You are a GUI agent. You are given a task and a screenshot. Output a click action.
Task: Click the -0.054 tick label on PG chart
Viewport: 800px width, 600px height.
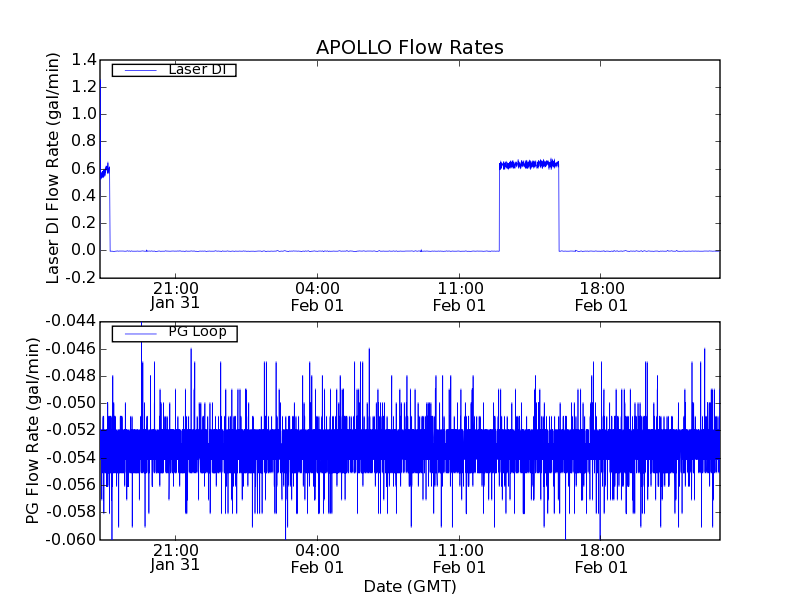[71, 458]
